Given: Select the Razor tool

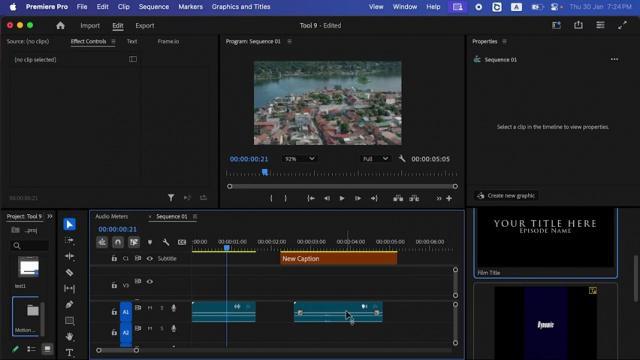Looking at the screenshot, I should coord(69,272).
